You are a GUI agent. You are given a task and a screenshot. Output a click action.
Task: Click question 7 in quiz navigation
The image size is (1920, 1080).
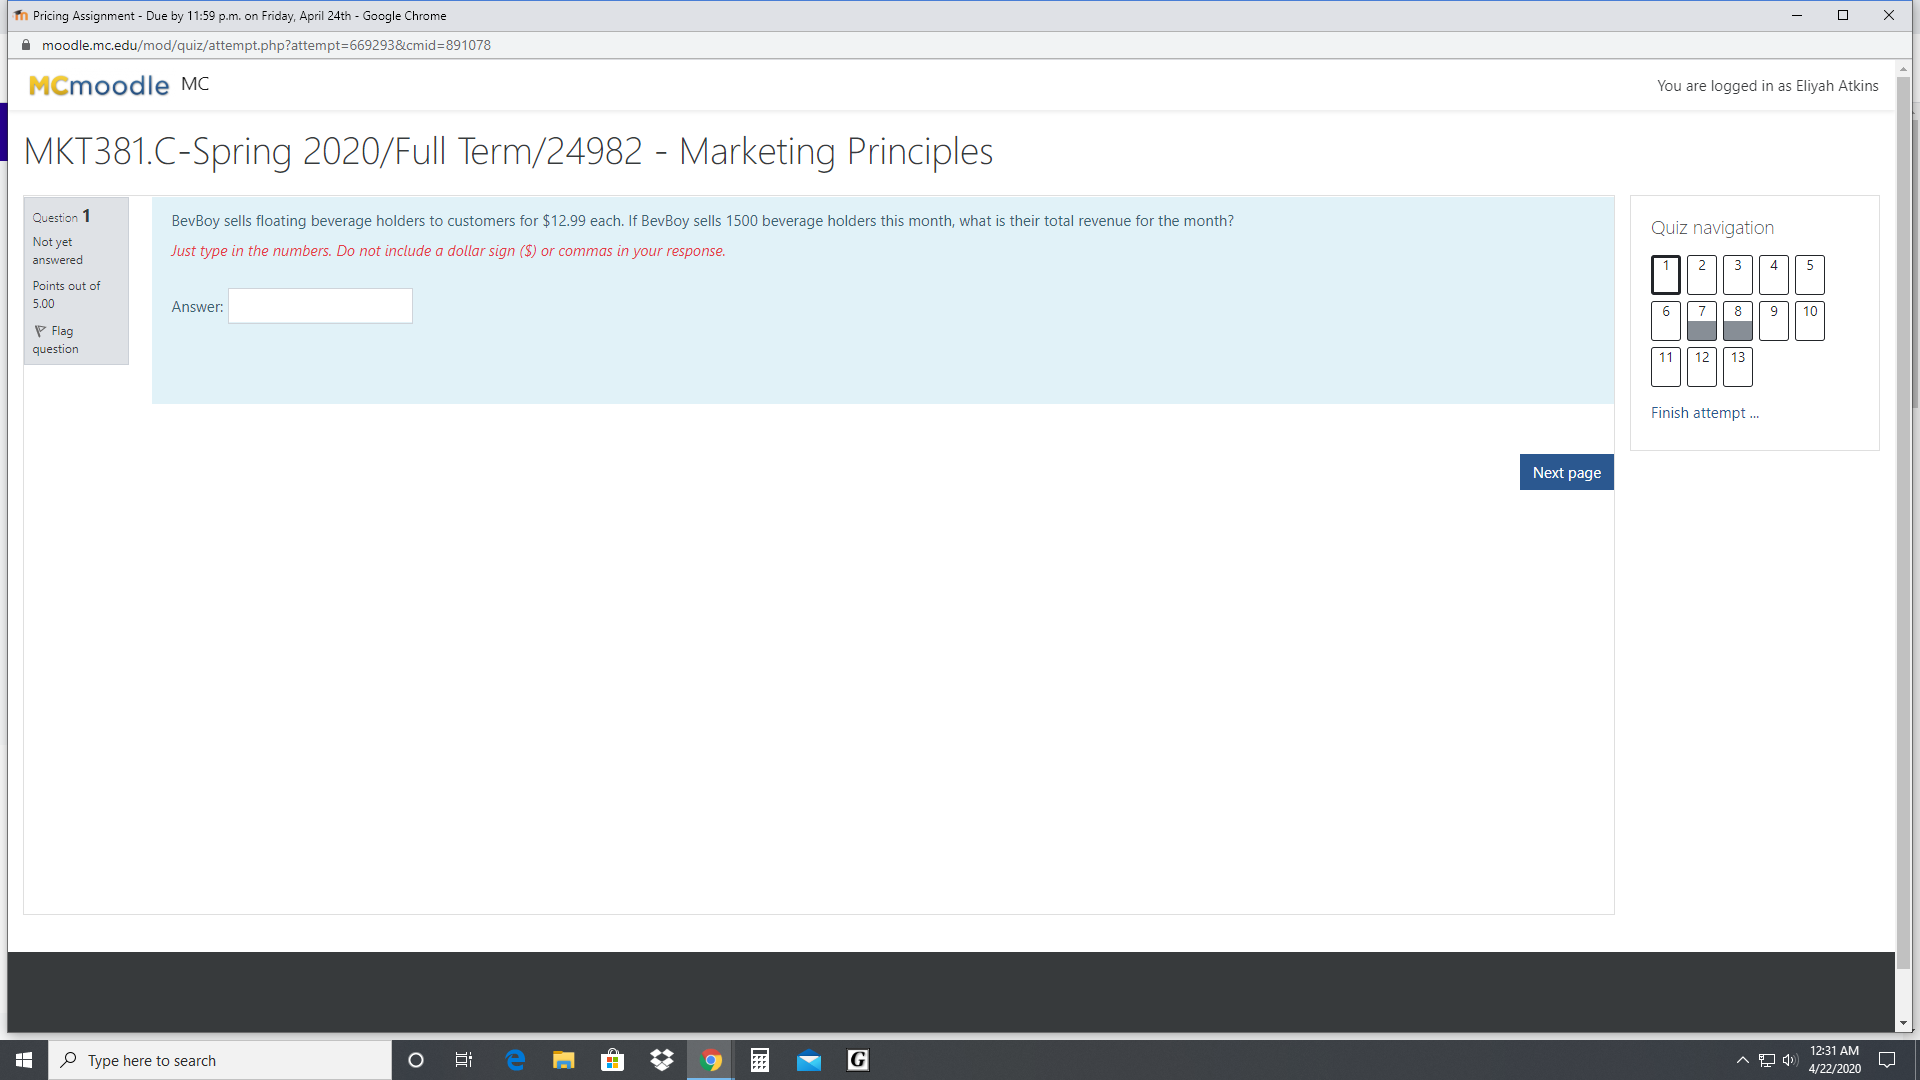pyautogui.click(x=1701, y=319)
